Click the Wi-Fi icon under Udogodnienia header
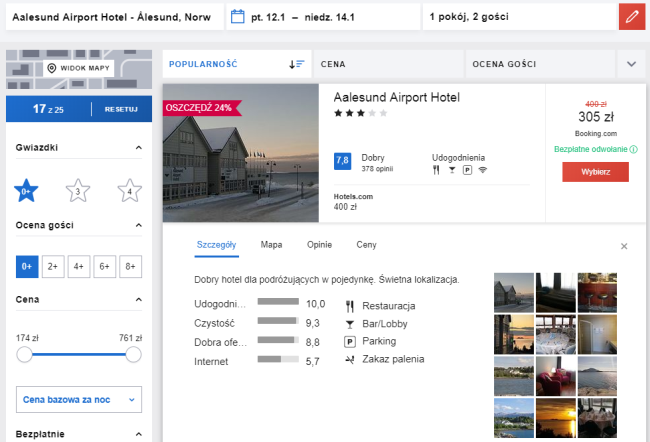650x442 pixels. [x=483, y=170]
